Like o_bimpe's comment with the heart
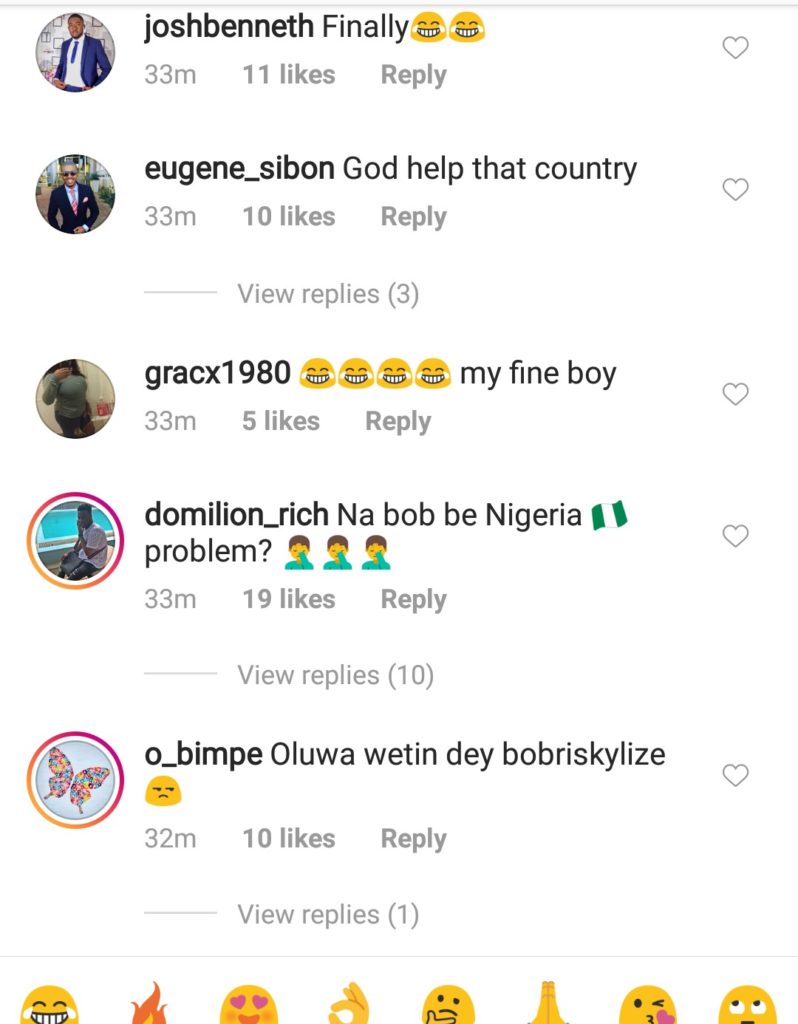Image resolution: width=798 pixels, height=1024 pixels. 735,775
